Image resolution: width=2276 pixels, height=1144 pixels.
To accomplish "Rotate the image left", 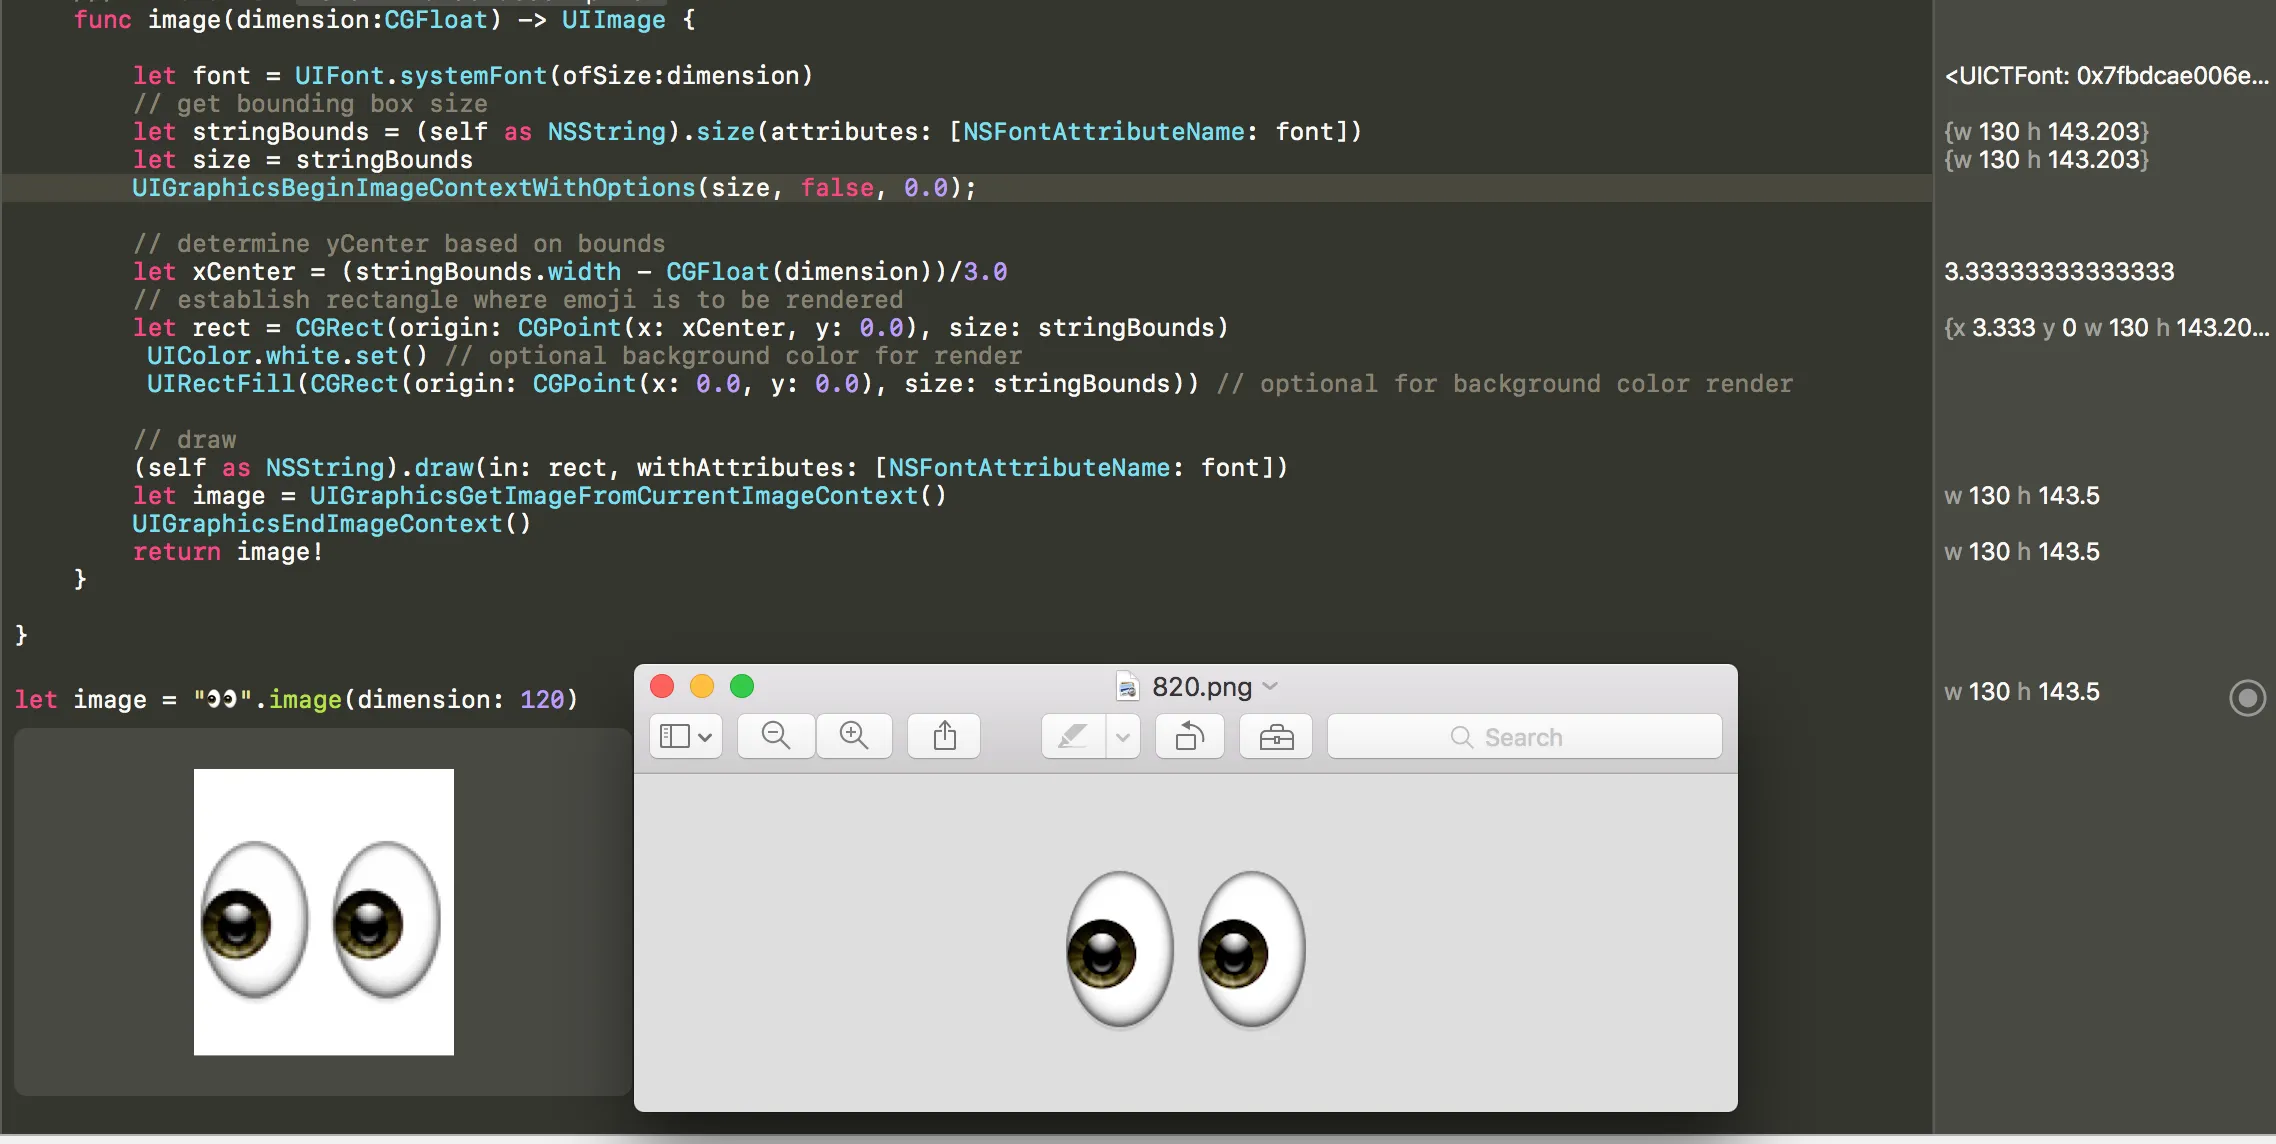I will coord(1189,737).
